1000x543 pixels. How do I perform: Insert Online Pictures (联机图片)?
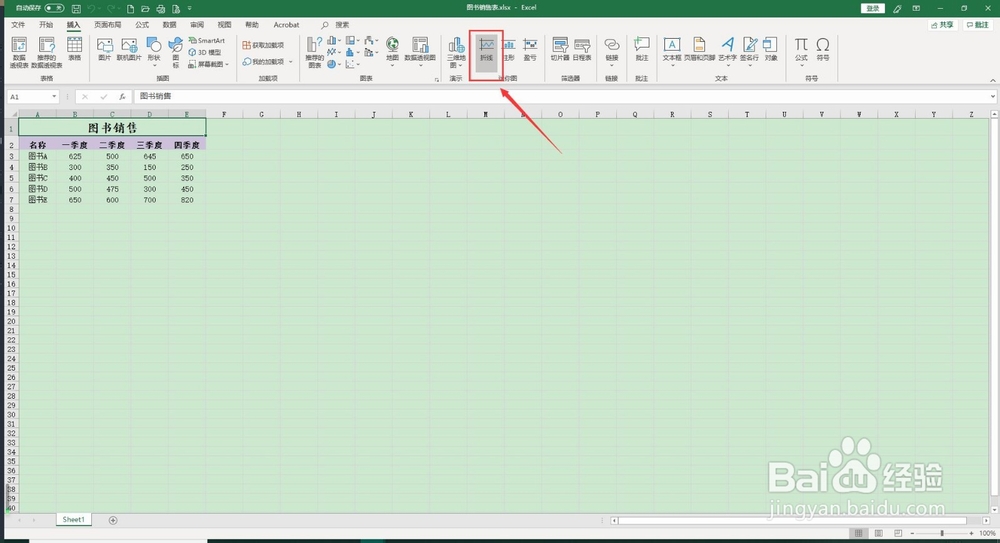coord(129,49)
